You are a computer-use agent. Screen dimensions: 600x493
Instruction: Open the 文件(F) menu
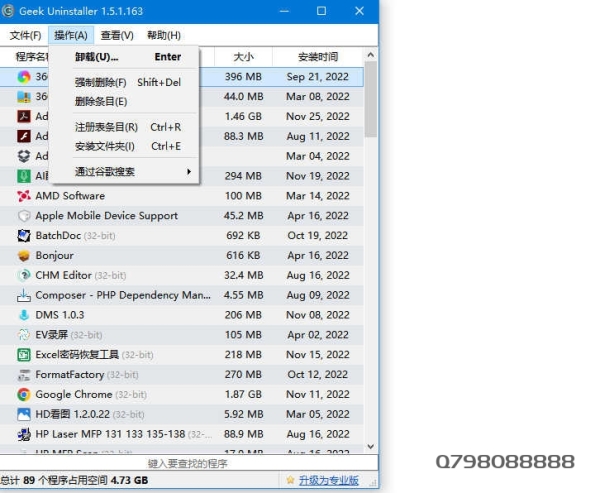[x=25, y=36]
